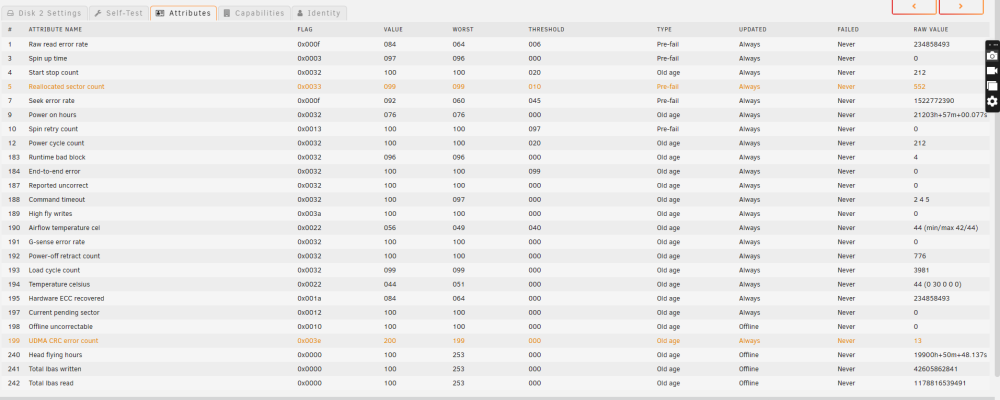Click threshold 099 of End-to-end error
1000x400 pixels.
[x=534, y=172]
